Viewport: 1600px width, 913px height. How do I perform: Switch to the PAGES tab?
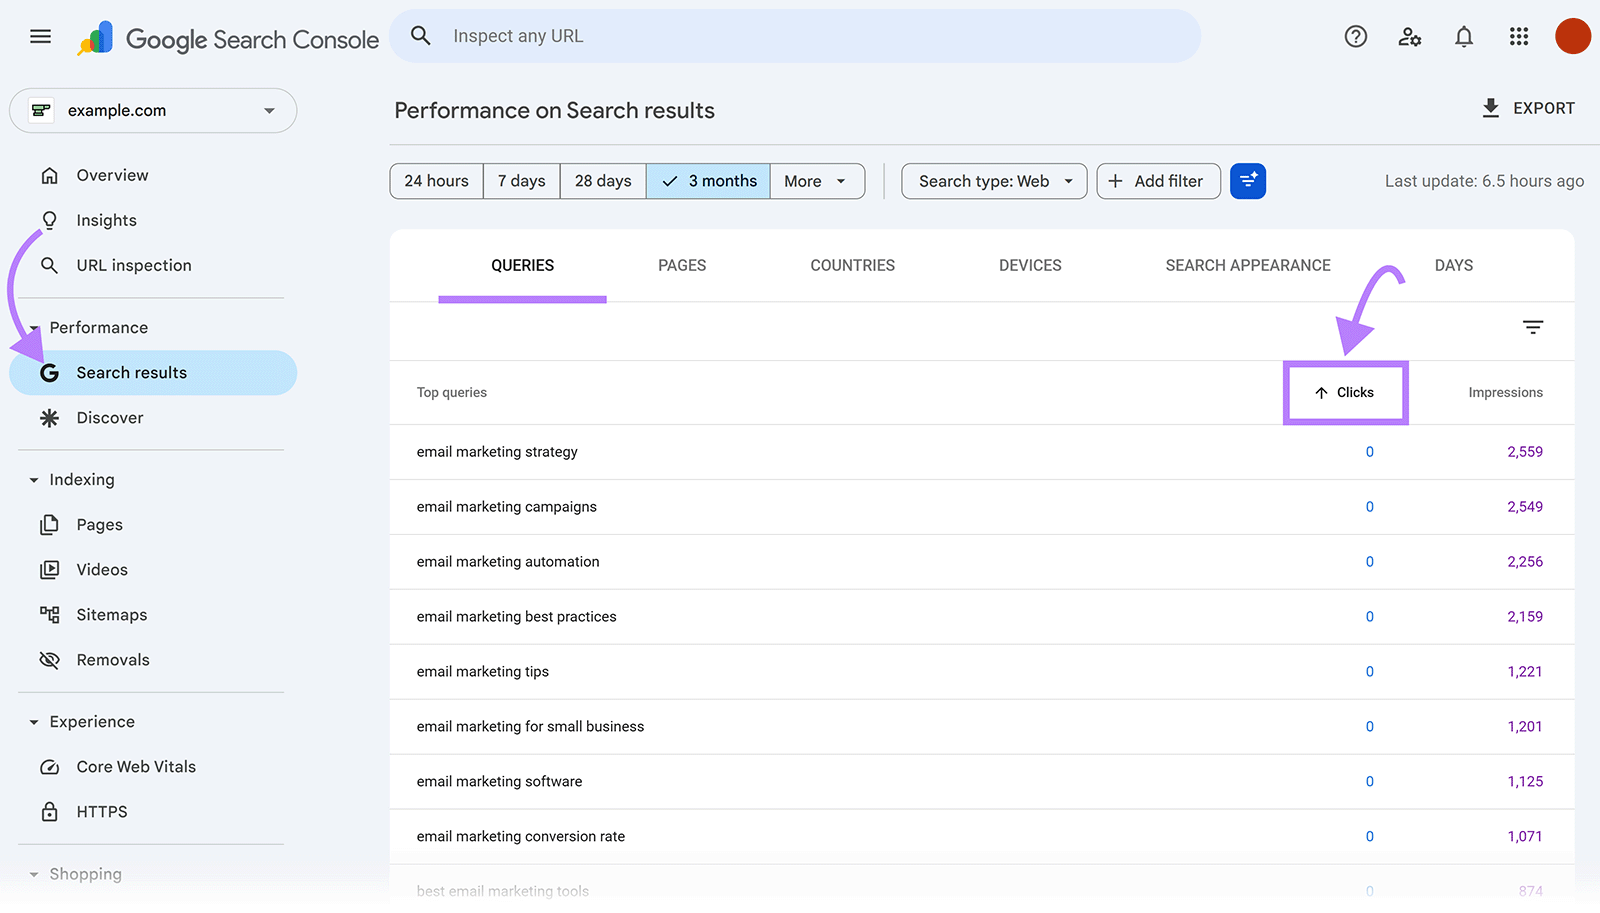[682, 265]
